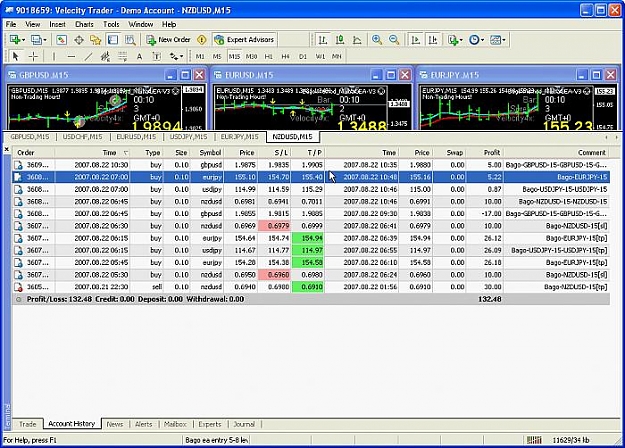The image size is (625, 448).
Task: Click the order icon of the 30.00 profit sell row
Action: coord(18,287)
